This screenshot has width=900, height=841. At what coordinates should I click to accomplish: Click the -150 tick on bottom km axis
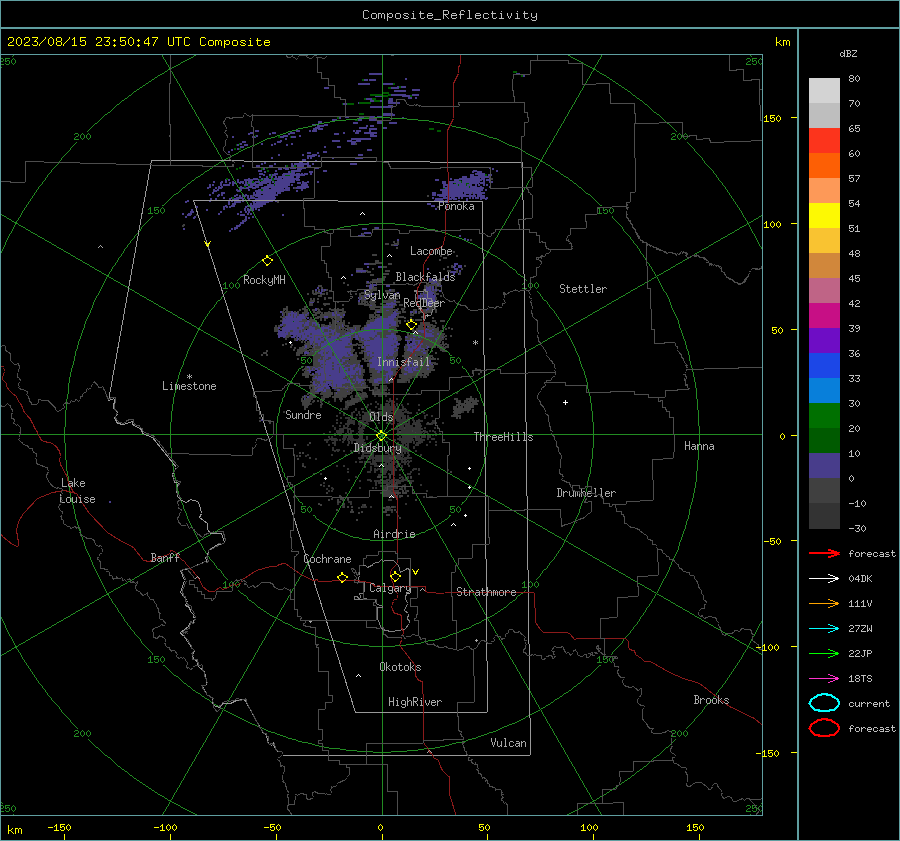point(59,827)
